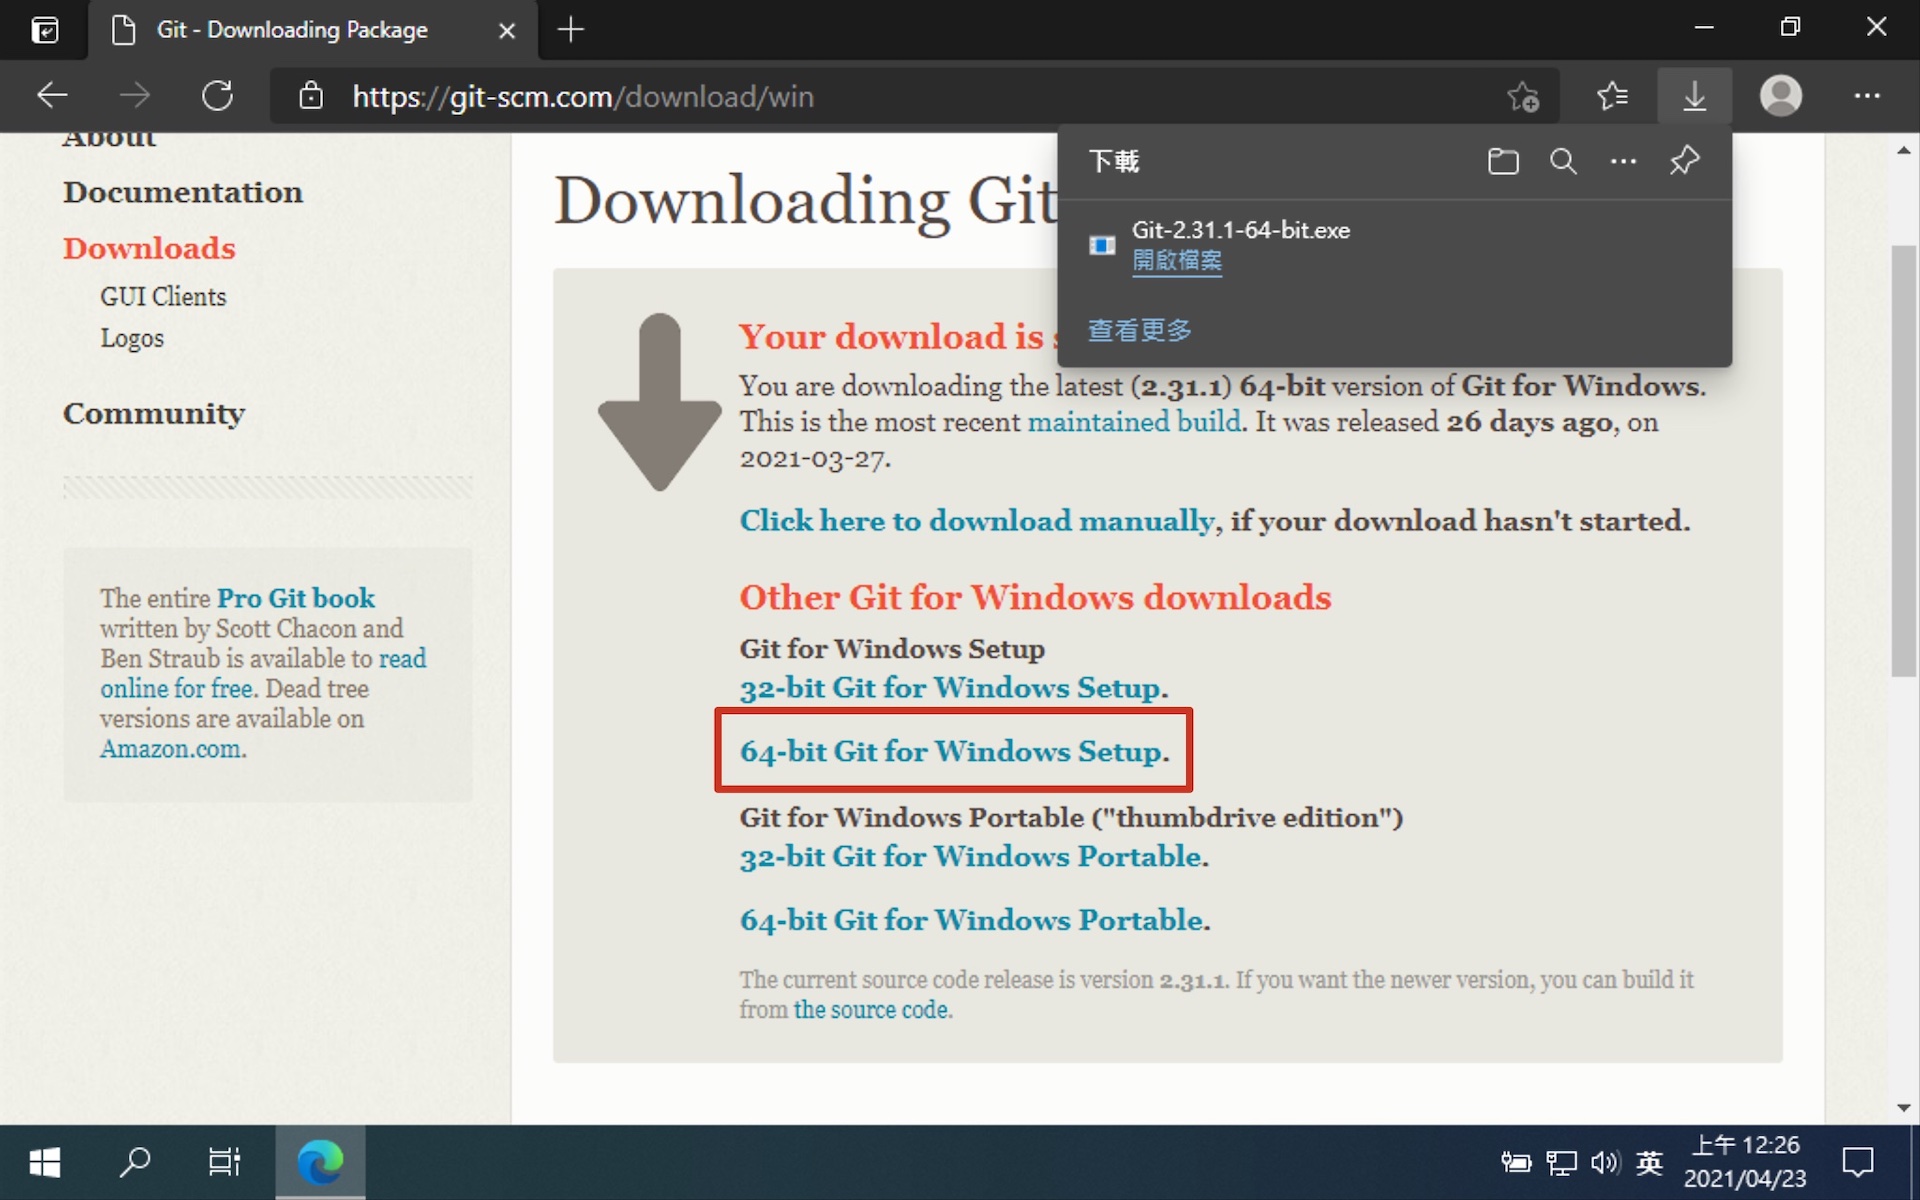Open the Pro Git book link
This screenshot has width=1920, height=1200.
[x=296, y=598]
